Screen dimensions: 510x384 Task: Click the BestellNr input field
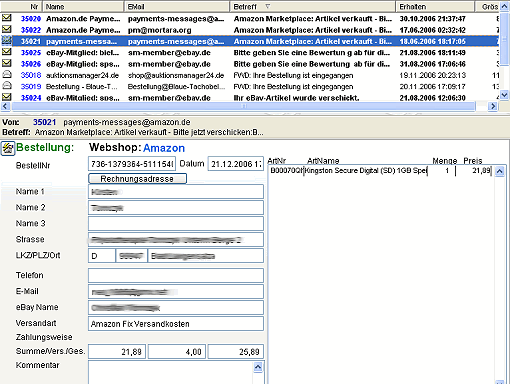(x=132, y=164)
